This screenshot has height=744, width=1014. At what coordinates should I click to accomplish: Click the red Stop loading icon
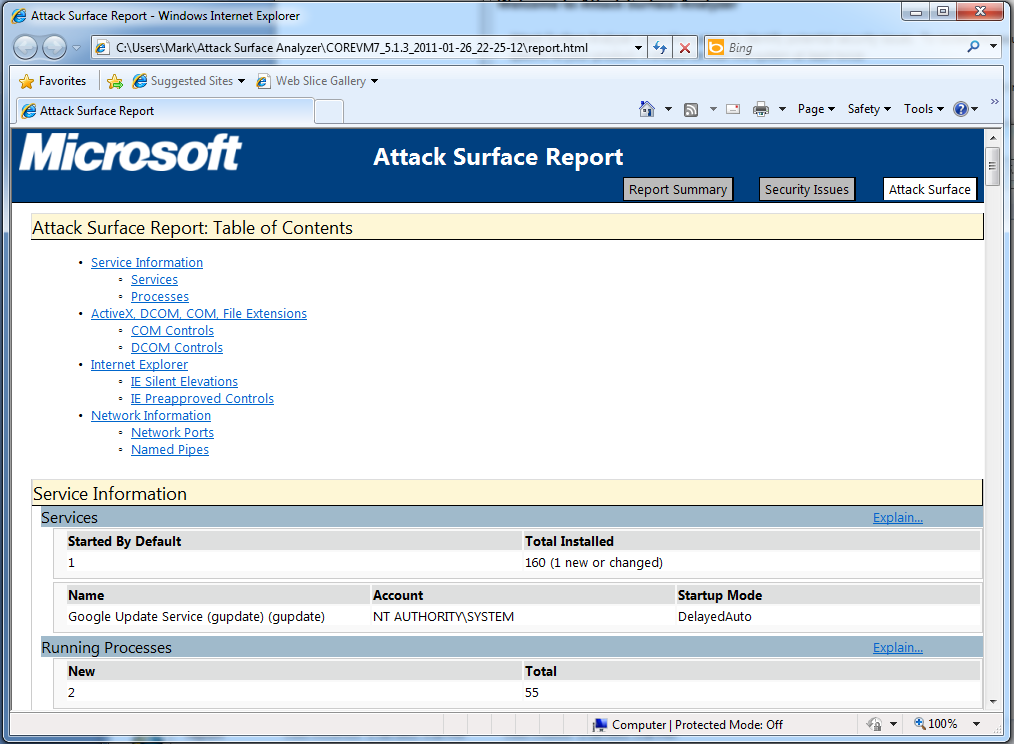point(685,48)
